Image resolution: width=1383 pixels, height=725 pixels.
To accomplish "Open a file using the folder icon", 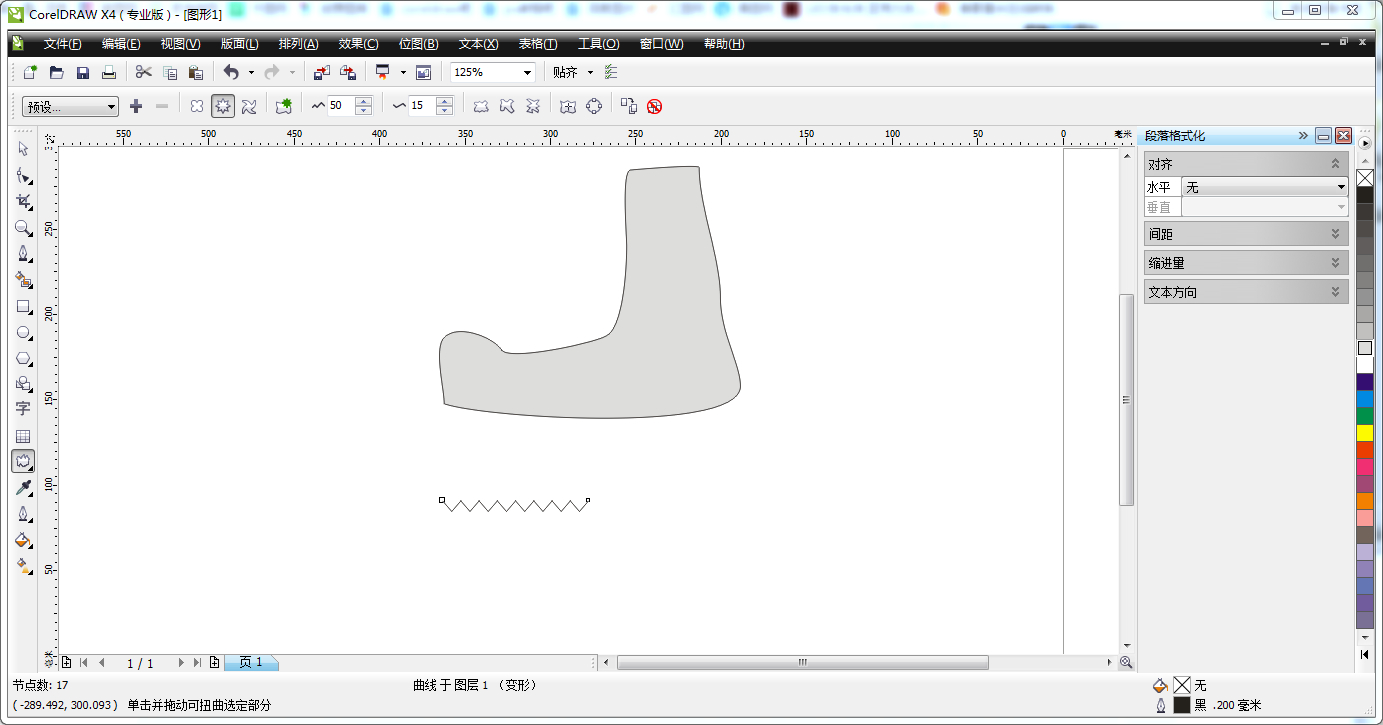I will click(x=57, y=72).
